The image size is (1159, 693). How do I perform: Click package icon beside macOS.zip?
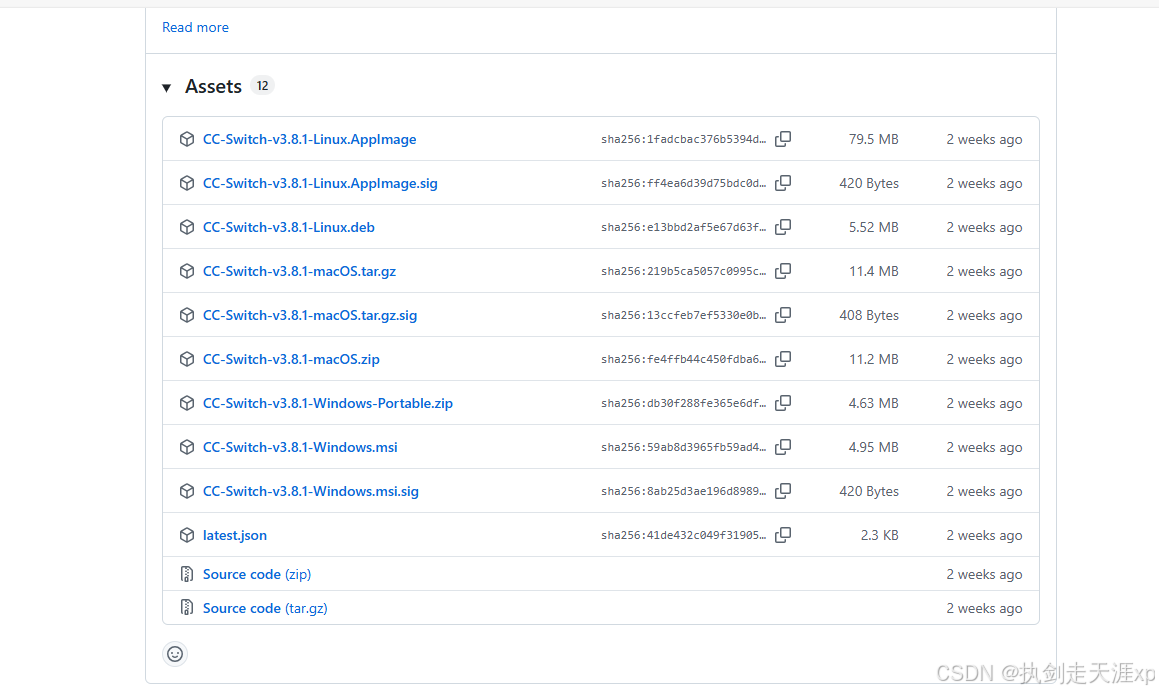click(x=187, y=359)
